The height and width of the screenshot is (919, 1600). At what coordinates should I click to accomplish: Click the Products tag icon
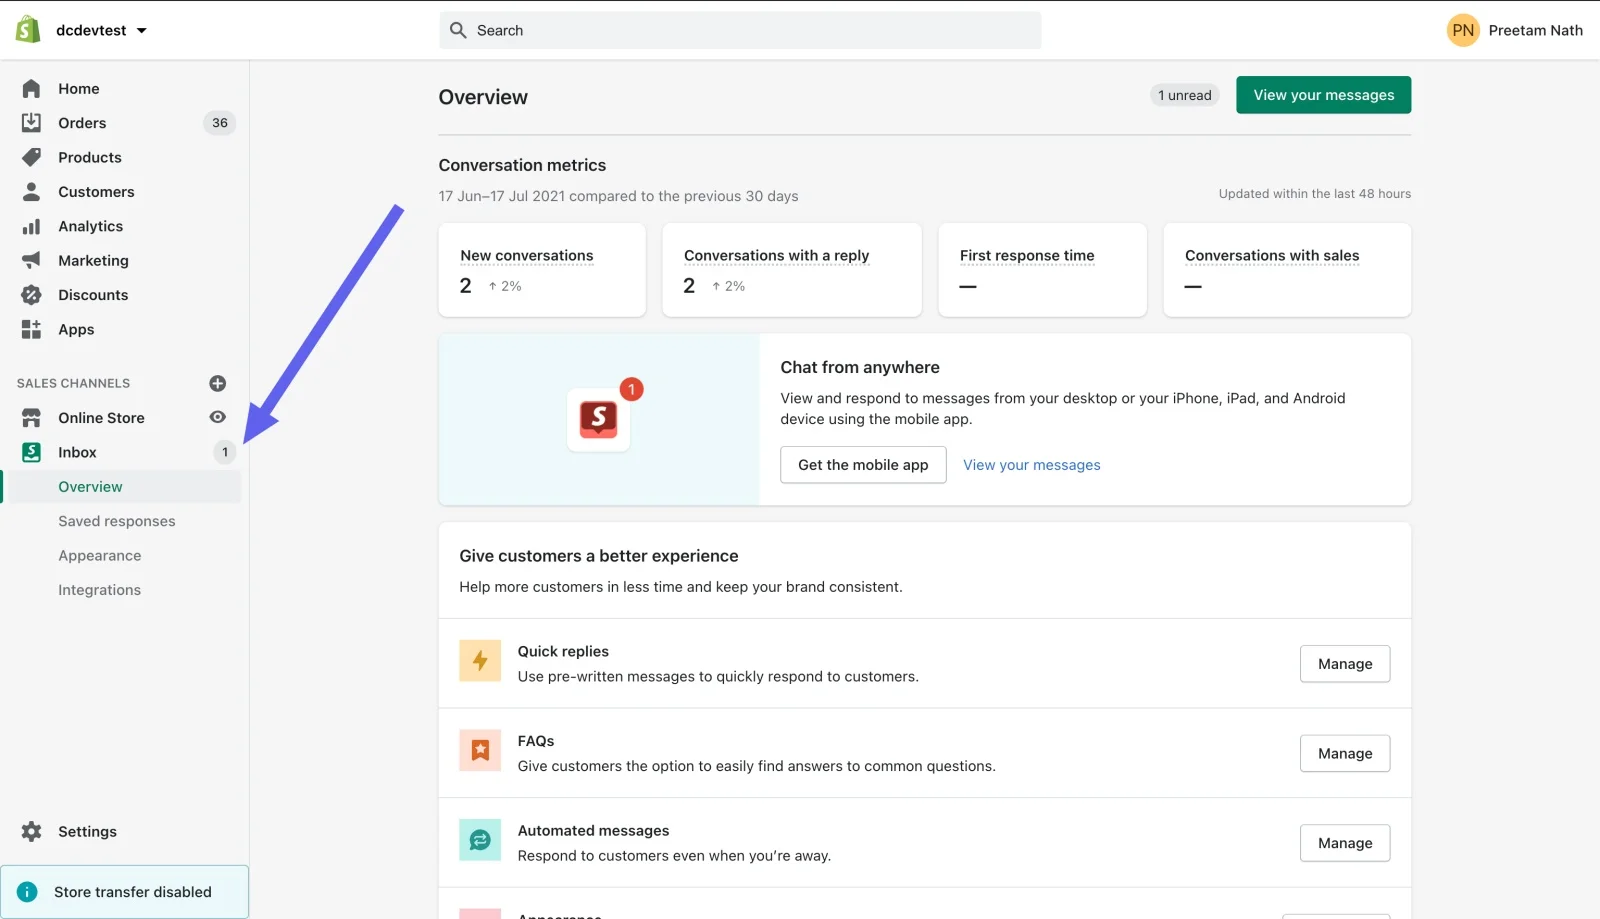(31, 157)
